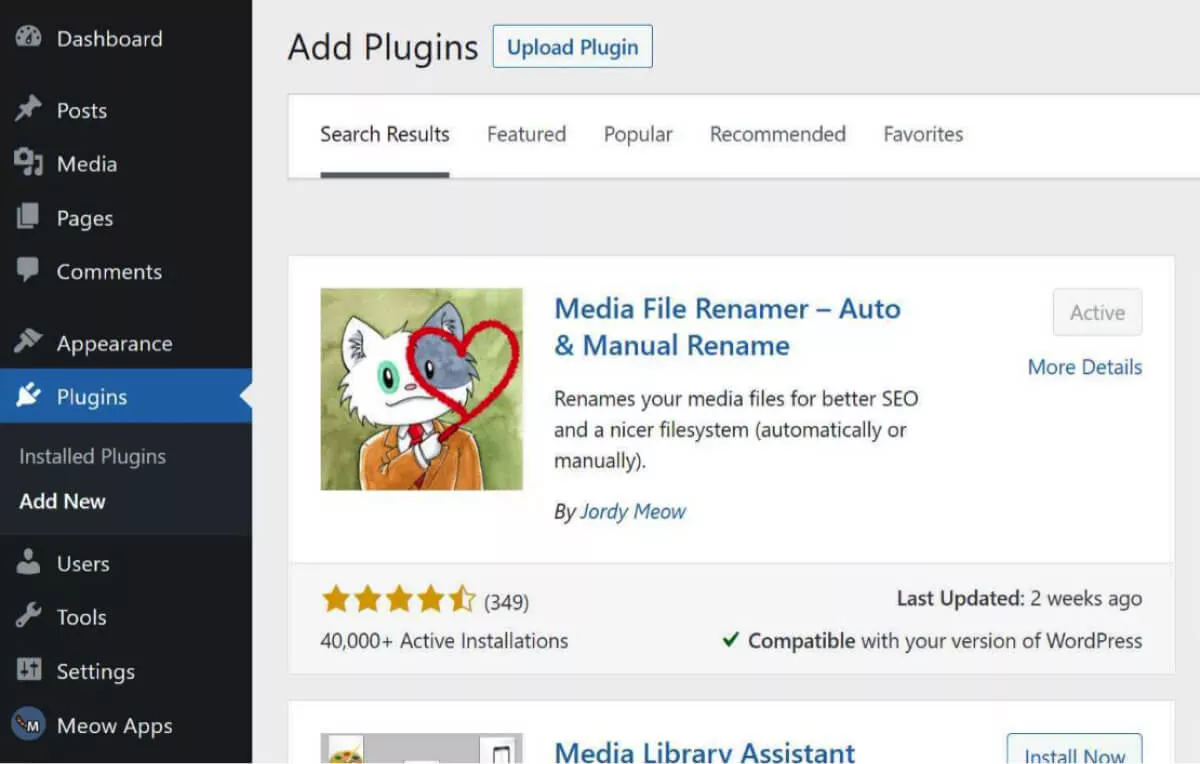Click the Tools wrench icon
Screen dimensions: 1200x764
[28, 617]
